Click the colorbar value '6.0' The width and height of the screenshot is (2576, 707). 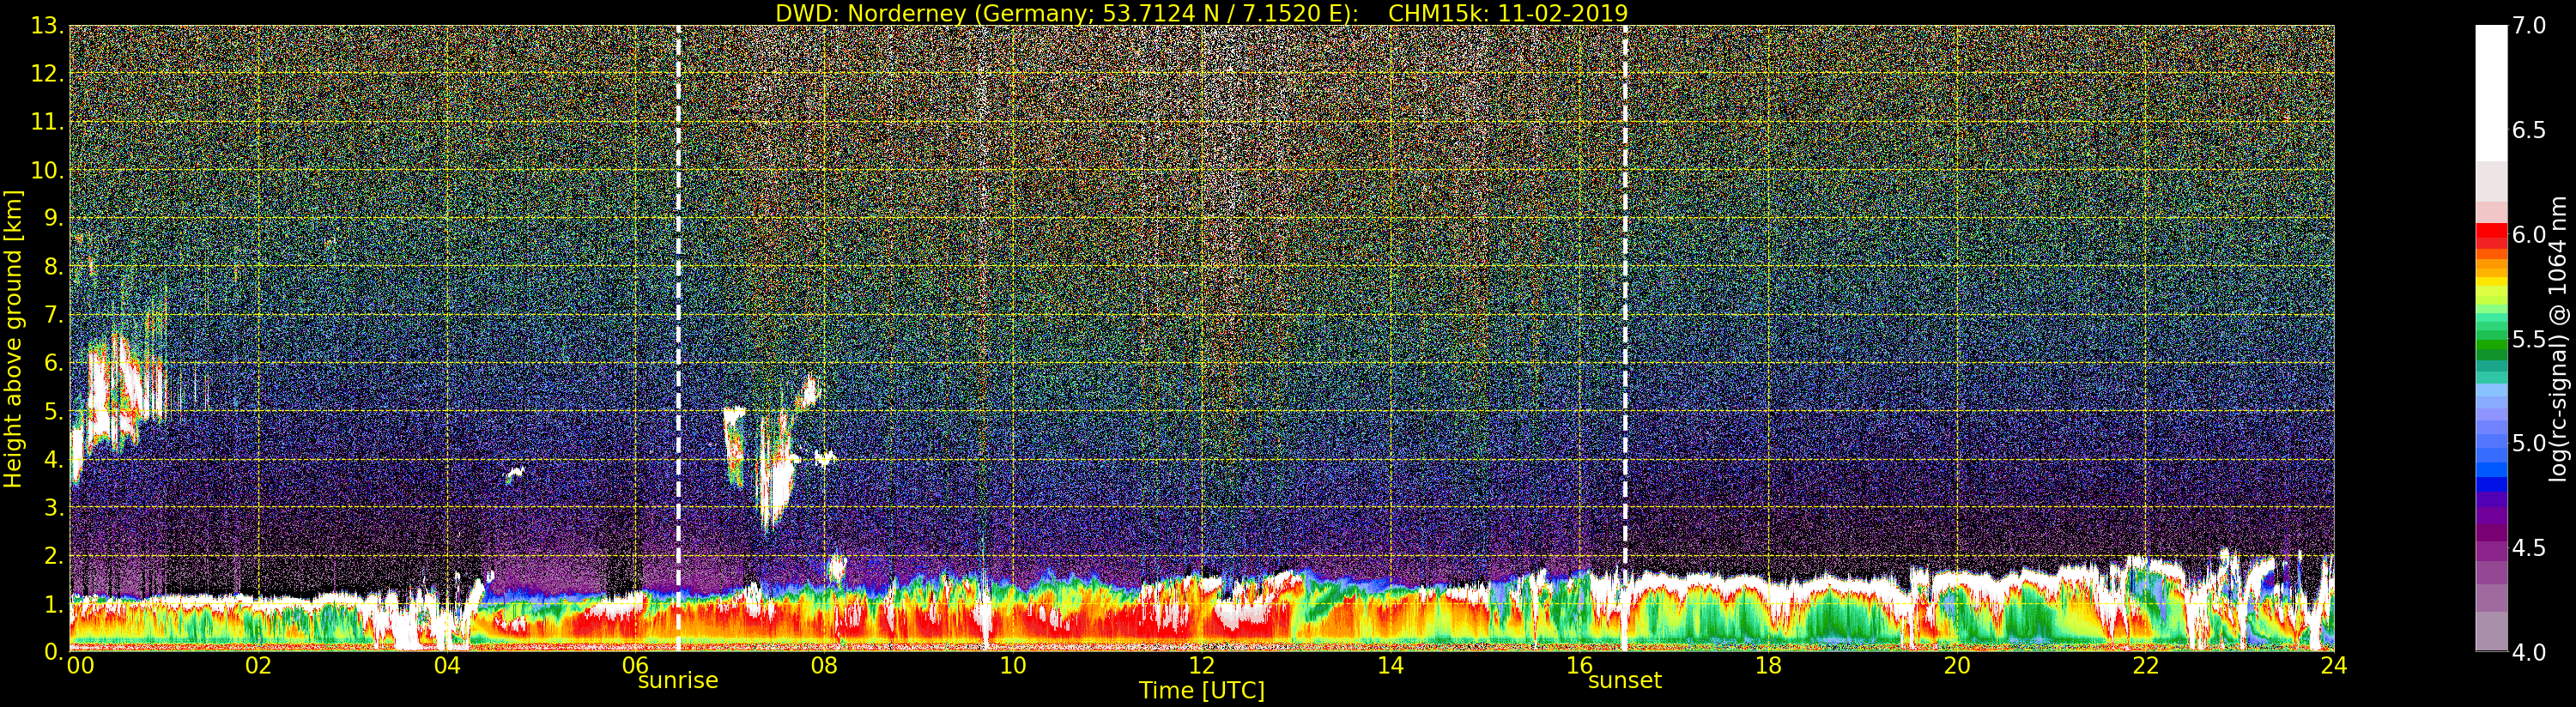[x=2529, y=234]
